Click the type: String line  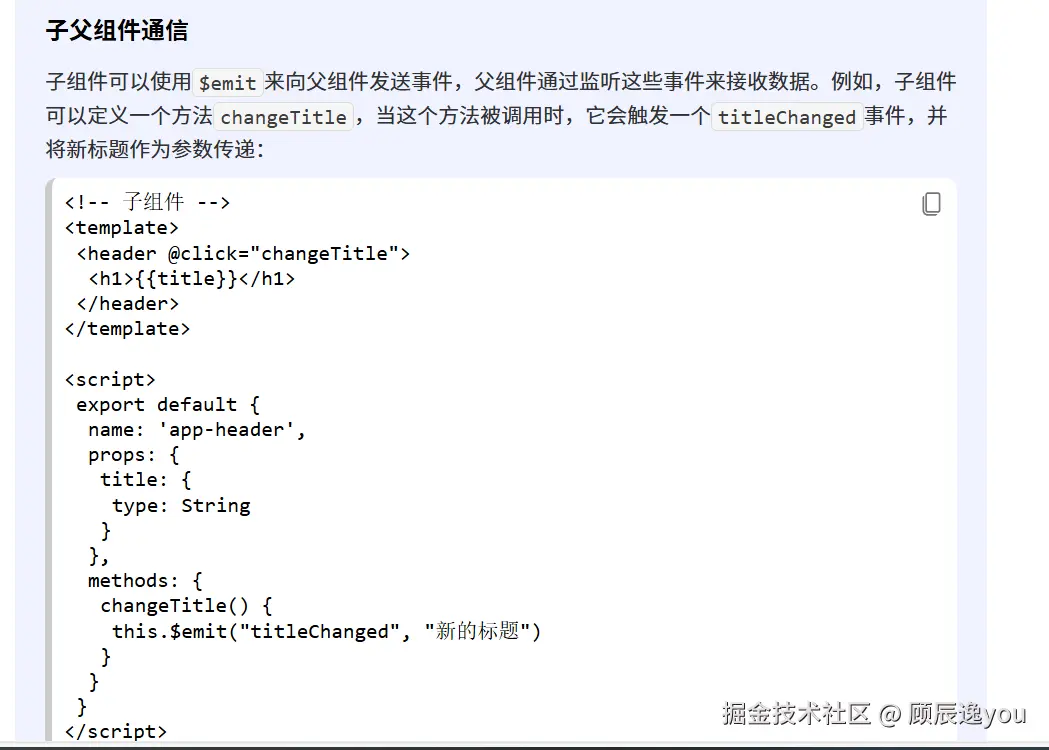pyautogui.click(x=181, y=505)
